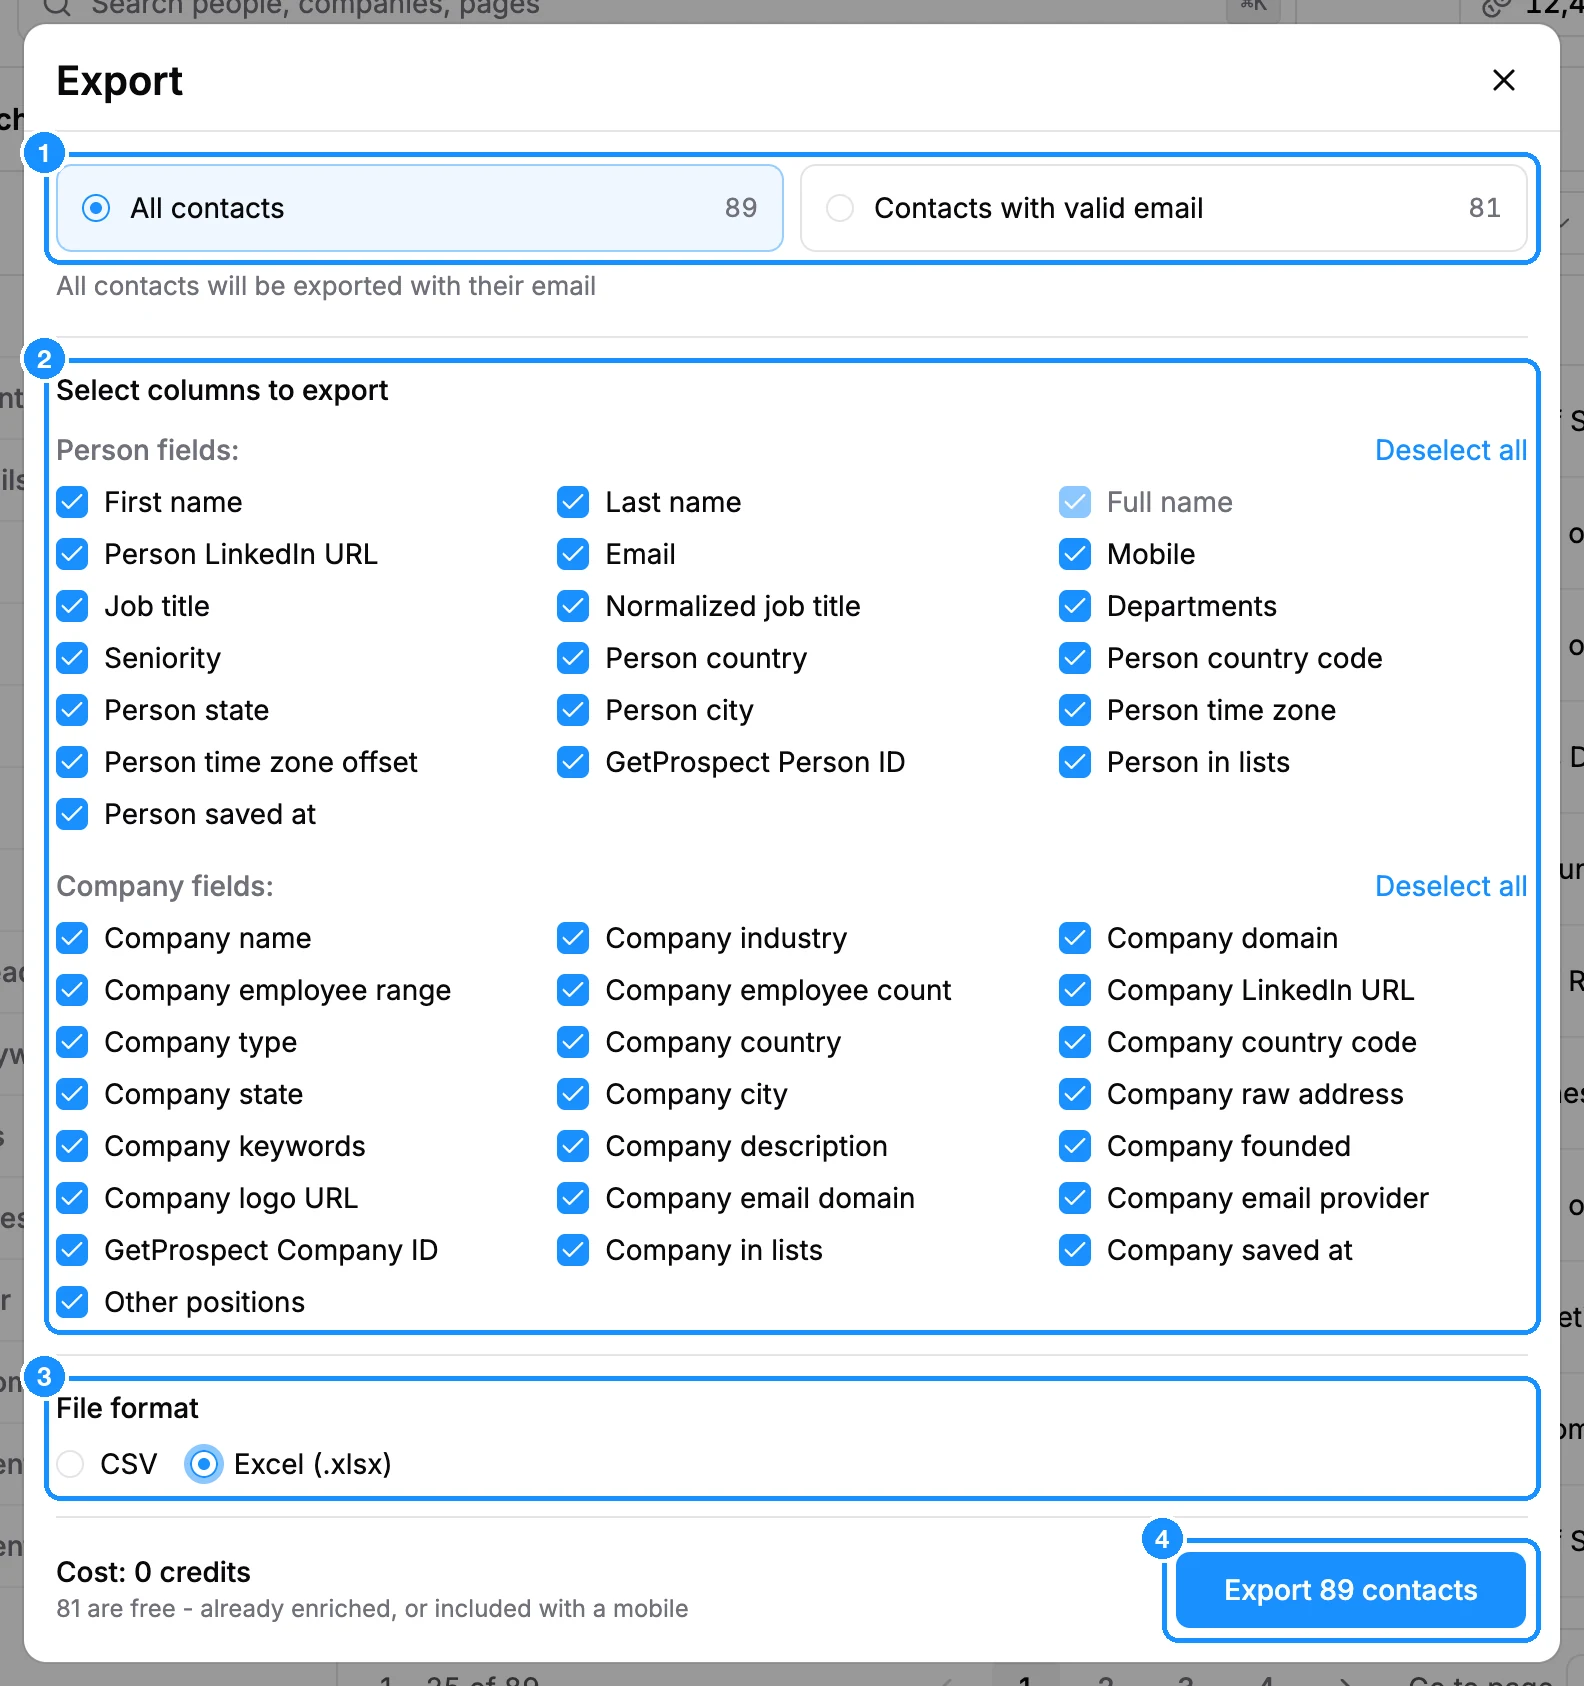Toggle Company keywords checkbox

pyautogui.click(x=73, y=1146)
